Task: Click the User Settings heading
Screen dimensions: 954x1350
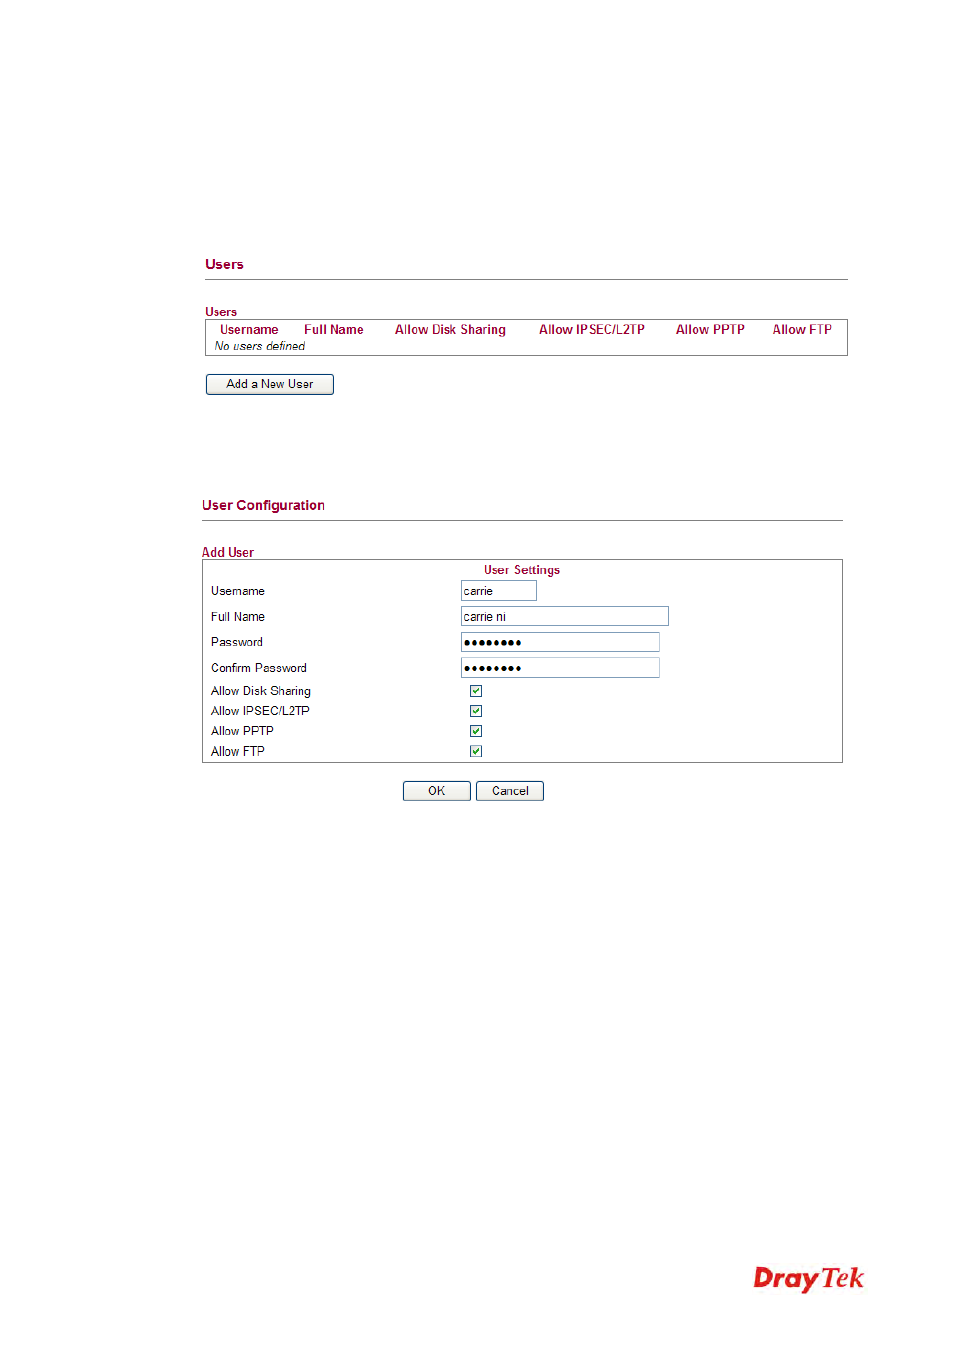Action: point(522,570)
